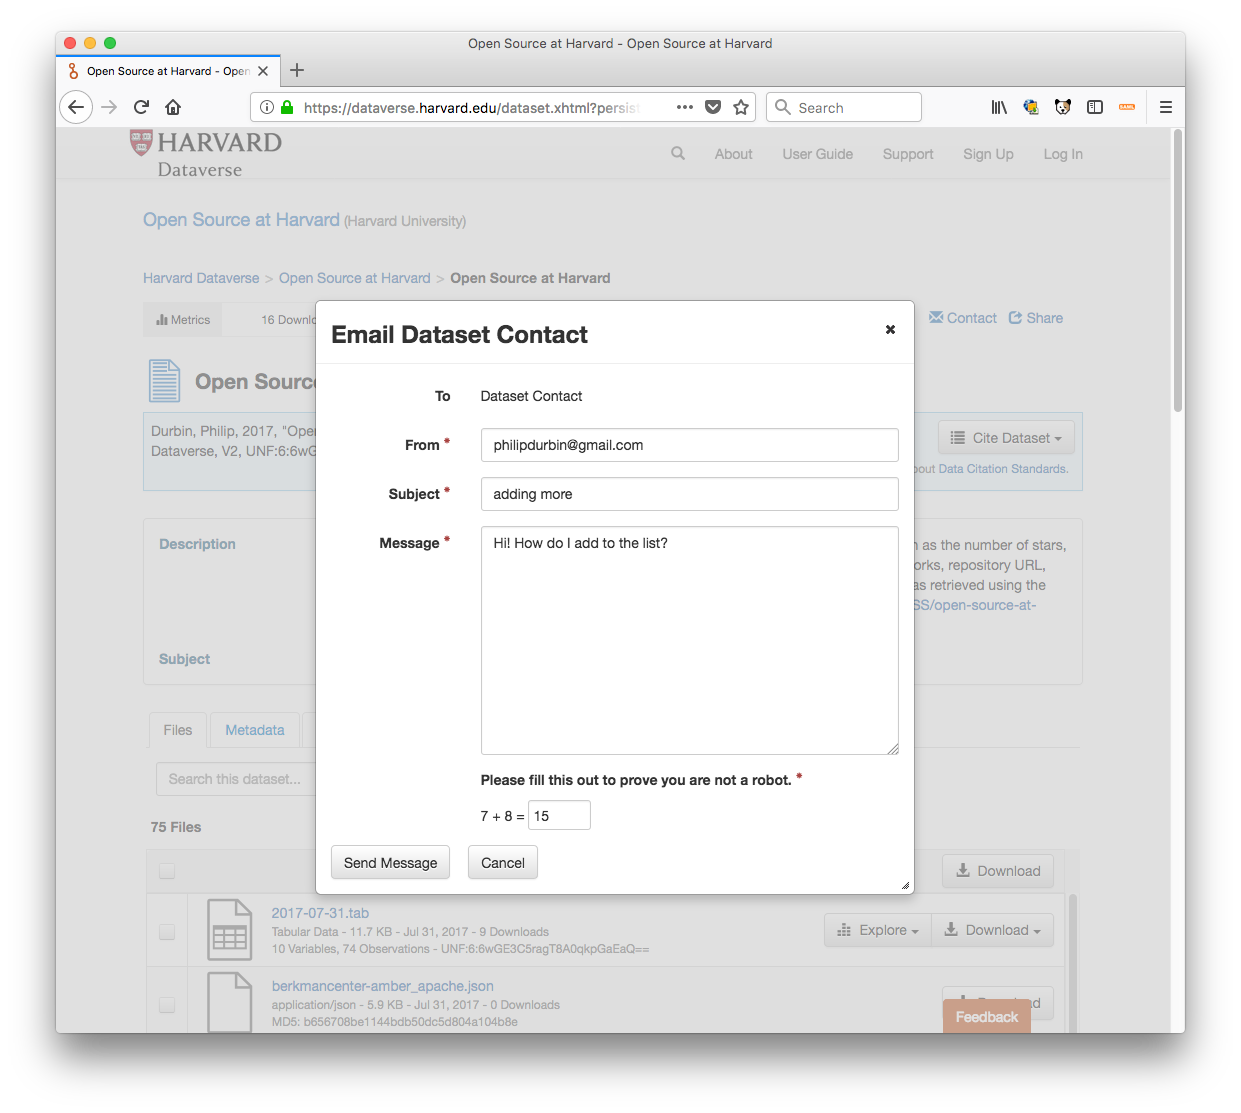
Task: Click the message box resize grip
Action: point(893,749)
